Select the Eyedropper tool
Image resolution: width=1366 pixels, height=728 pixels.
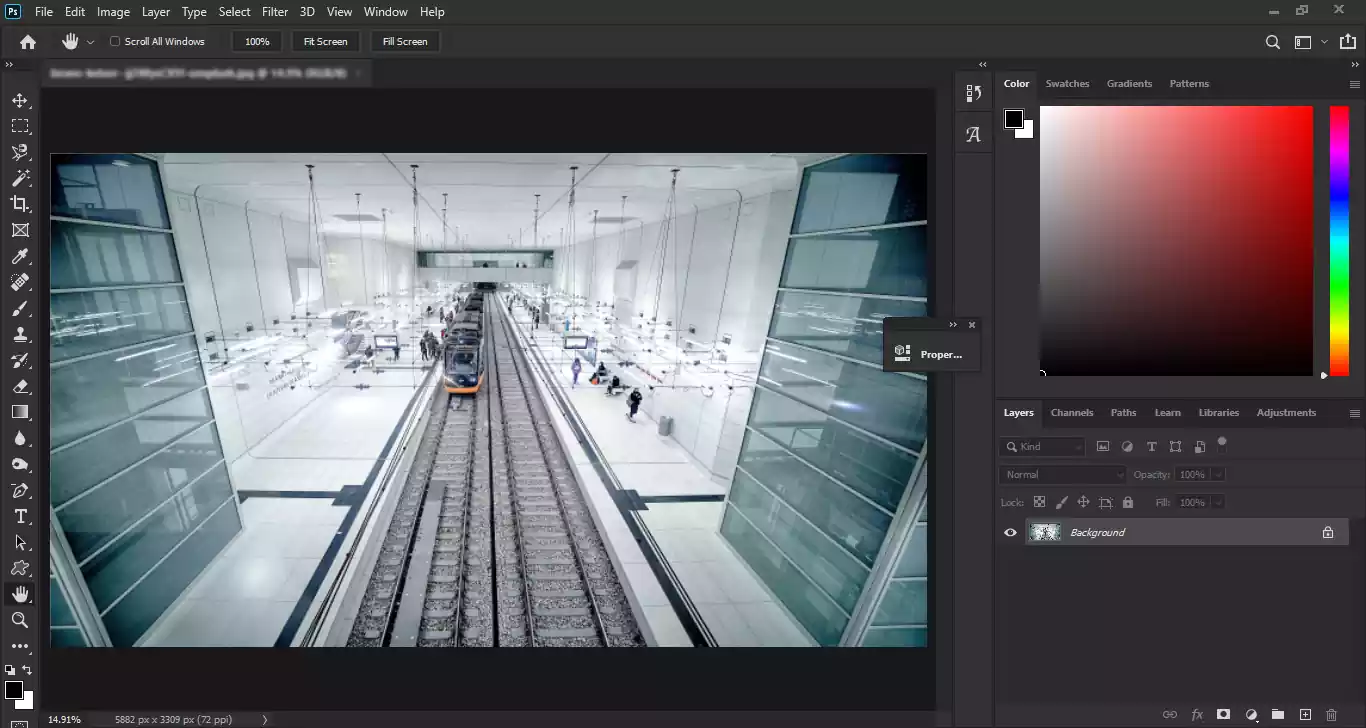point(20,257)
